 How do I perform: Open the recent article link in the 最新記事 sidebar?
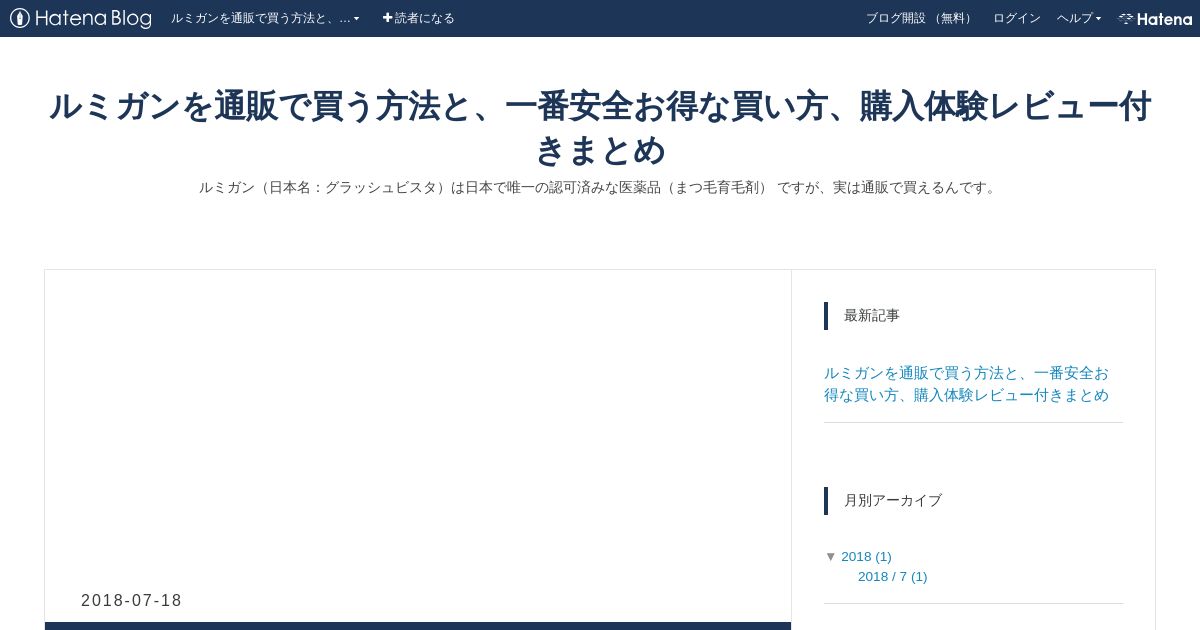[x=966, y=384]
